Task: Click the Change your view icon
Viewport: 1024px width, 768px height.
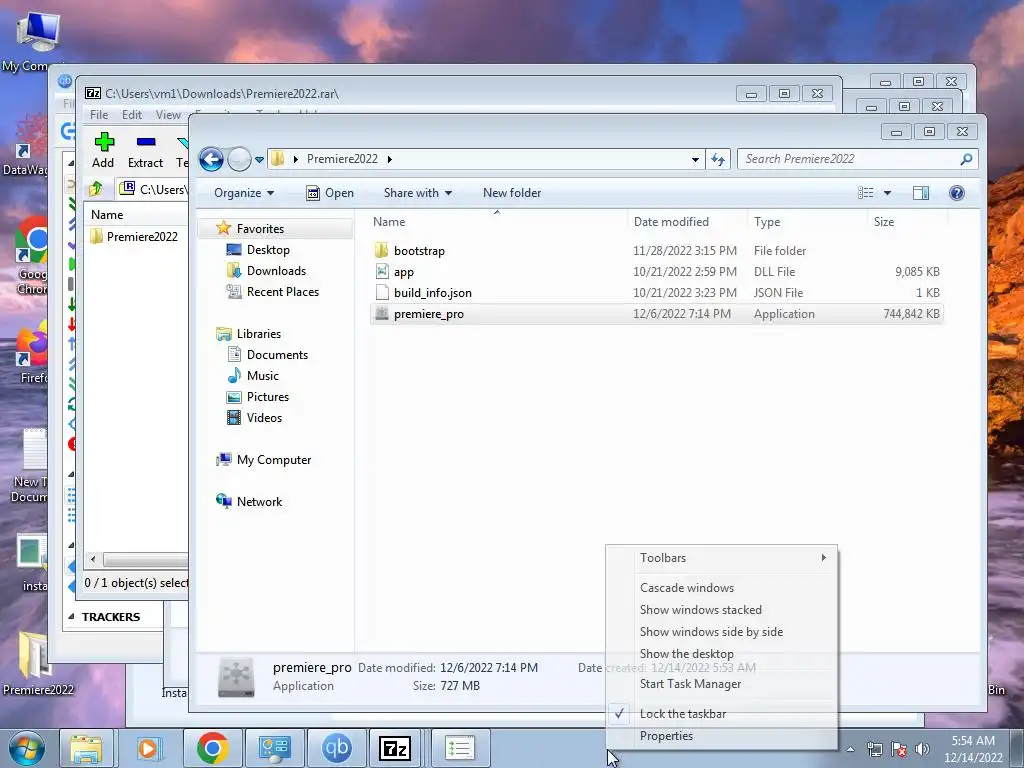Action: (x=865, y=193)
